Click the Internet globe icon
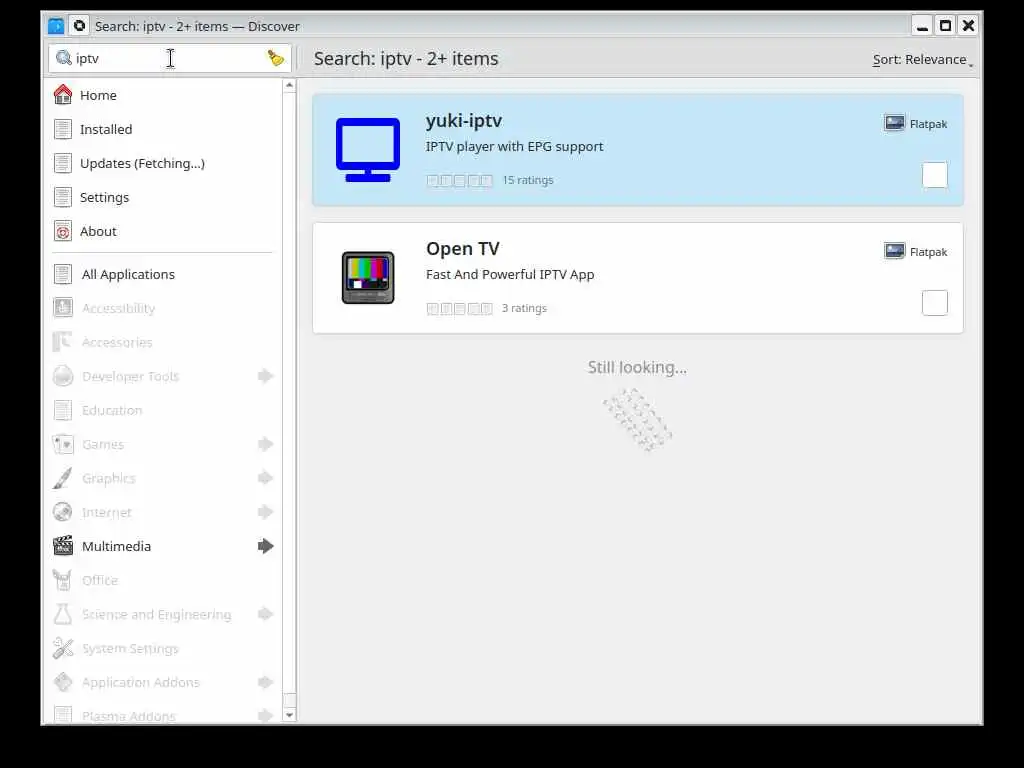Screen dimensions: 1024x768 tap(63, 511)
